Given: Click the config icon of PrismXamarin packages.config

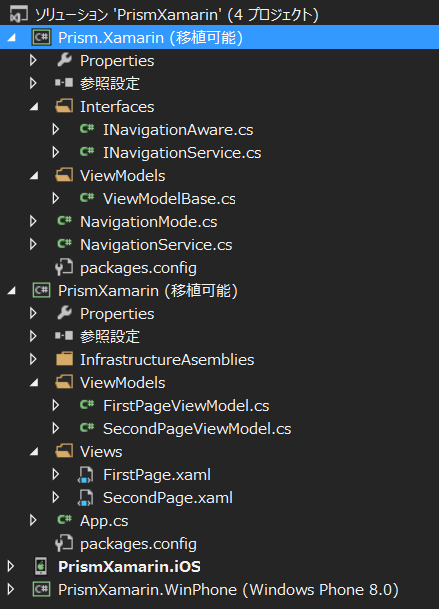Looking at the screenshot, I should (64, 543).
